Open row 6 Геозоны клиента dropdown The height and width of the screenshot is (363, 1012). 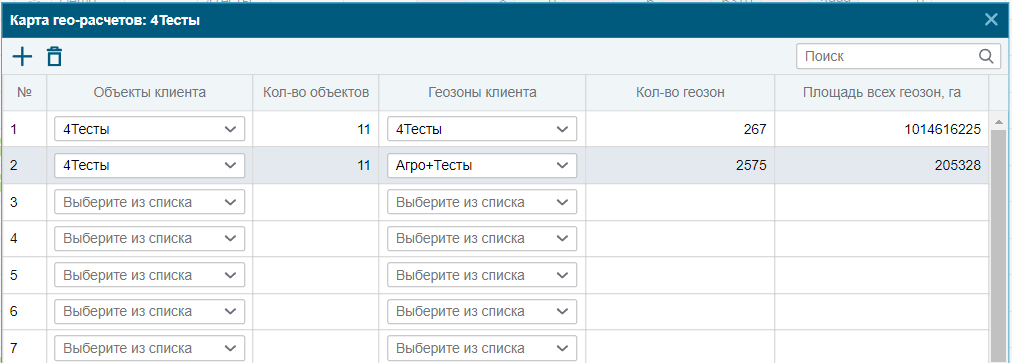(x=482, y=311)
